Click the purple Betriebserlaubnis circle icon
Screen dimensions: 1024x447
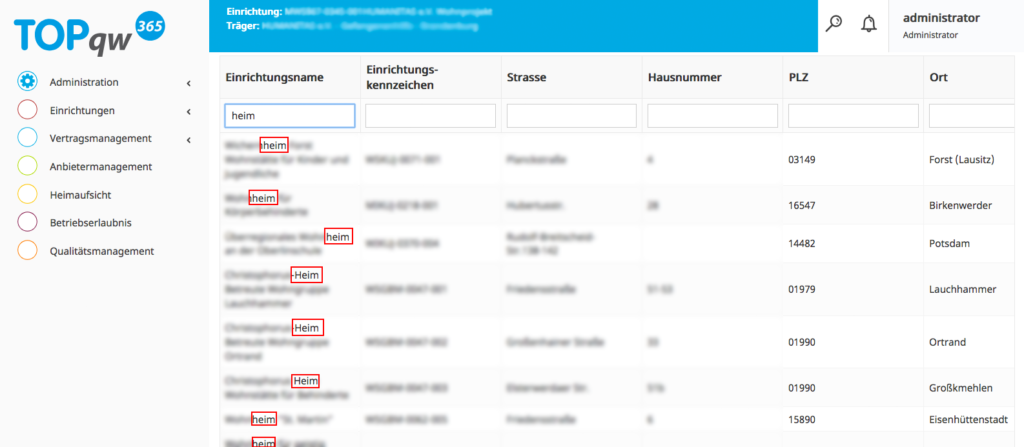[x=27, y=222]
